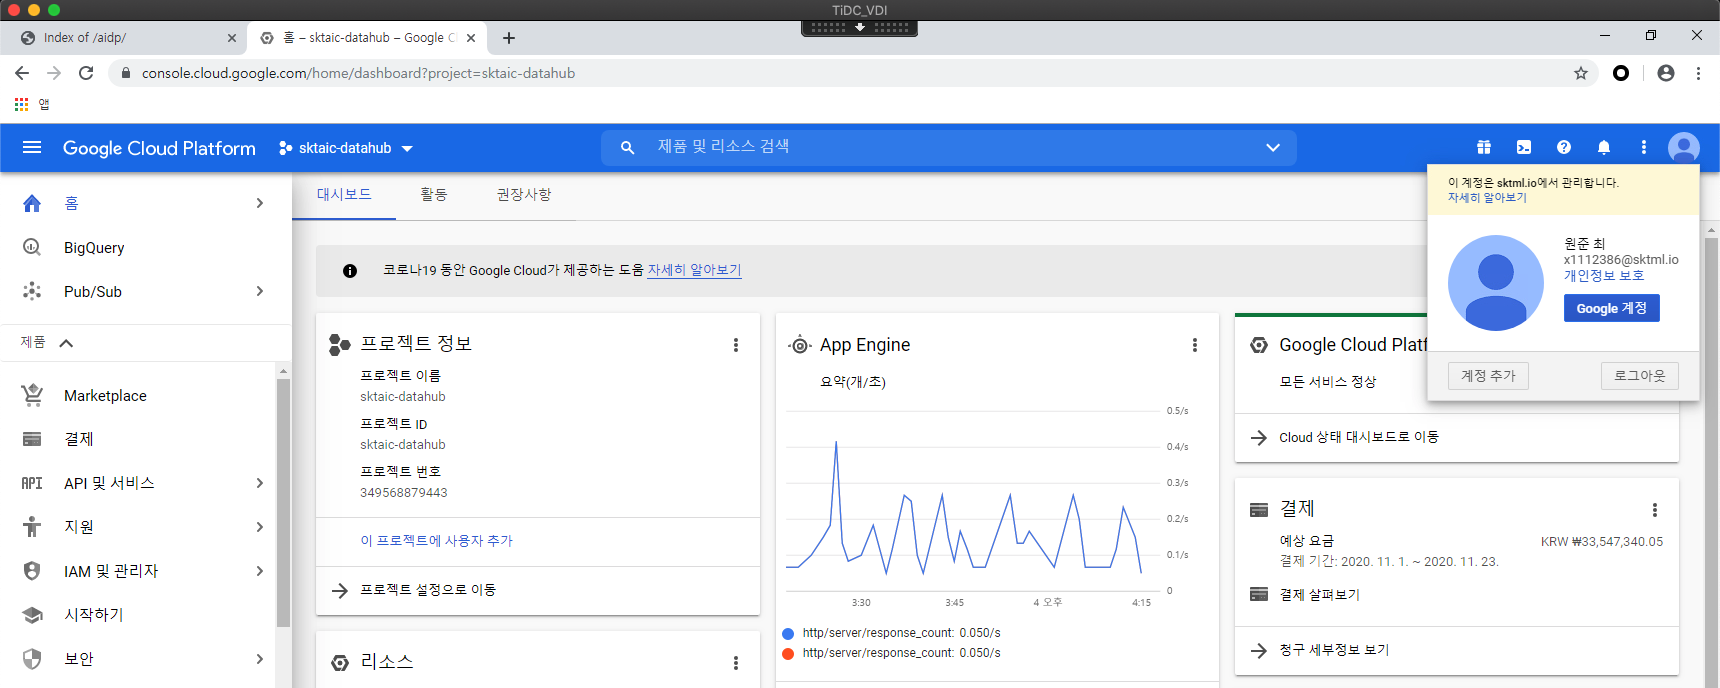1720x688 pixels.
Task: Bookmark this page with star icon
Action: [x=1580, y=73]
